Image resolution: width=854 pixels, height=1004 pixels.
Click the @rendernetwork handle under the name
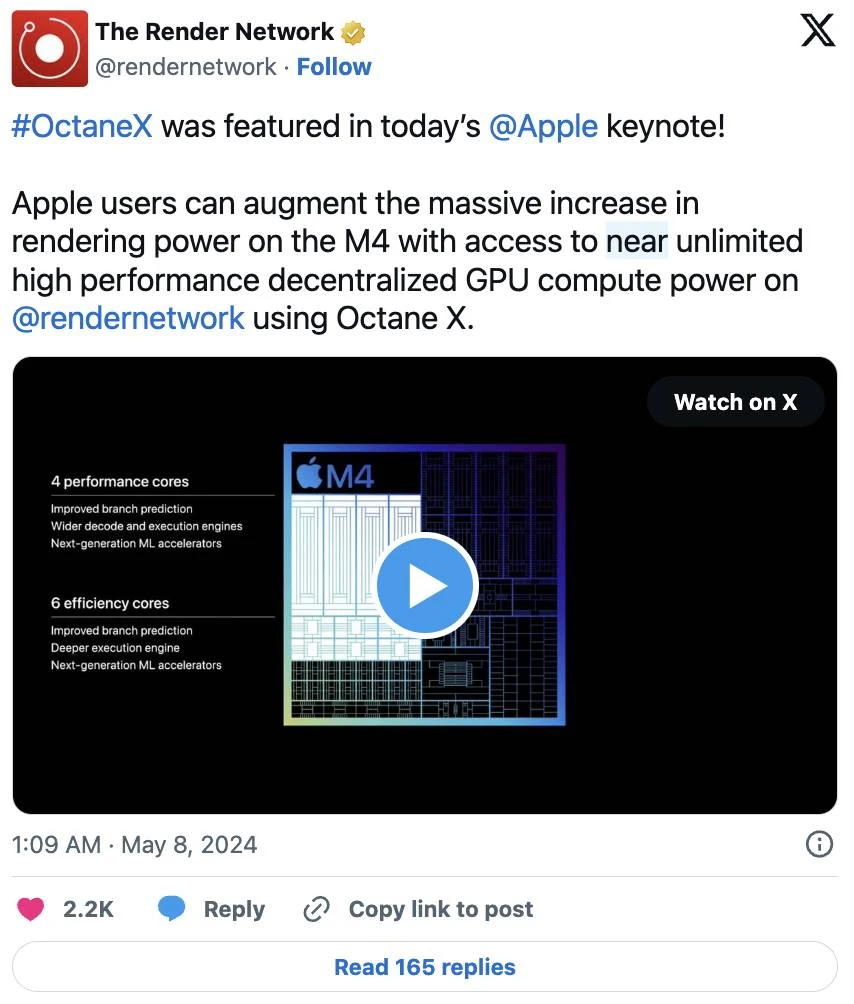(186, 67)
